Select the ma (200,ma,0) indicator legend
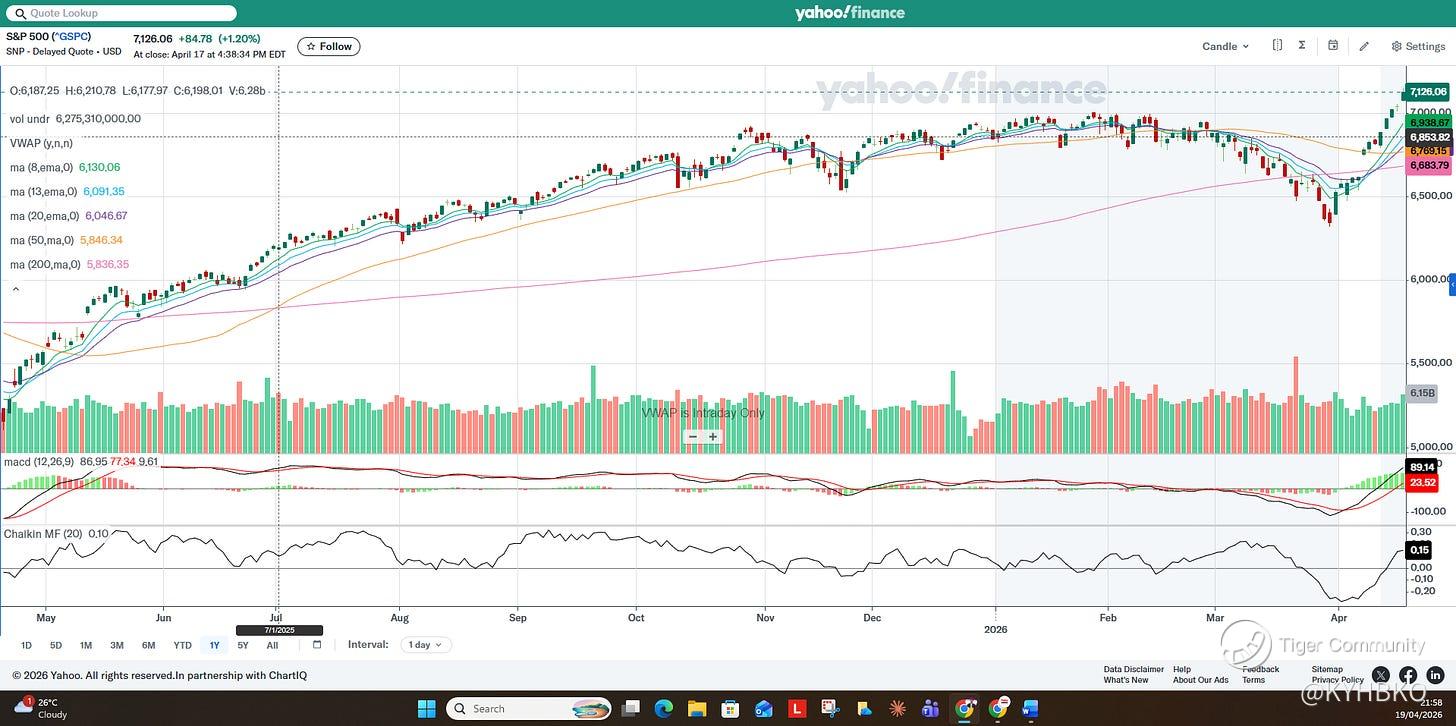 pyautogui.click(x=69, y=264)
